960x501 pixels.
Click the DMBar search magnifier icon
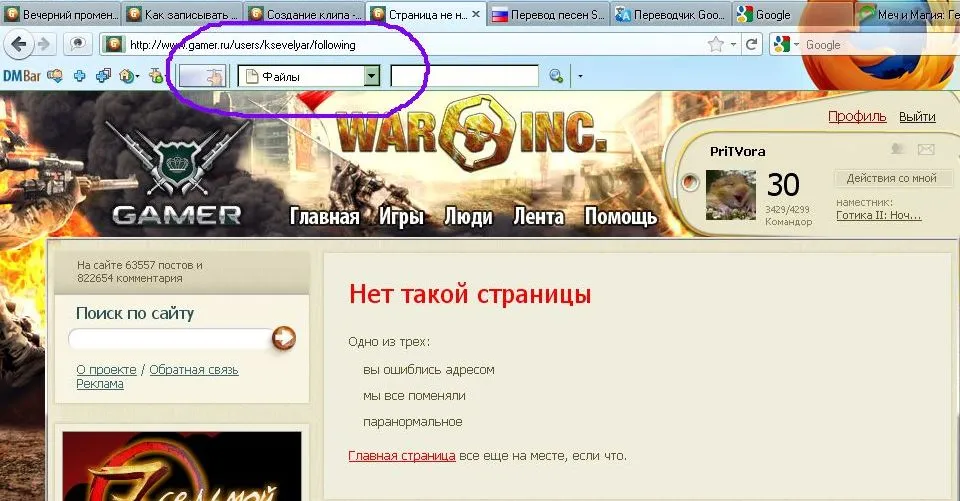click(556, 76)
